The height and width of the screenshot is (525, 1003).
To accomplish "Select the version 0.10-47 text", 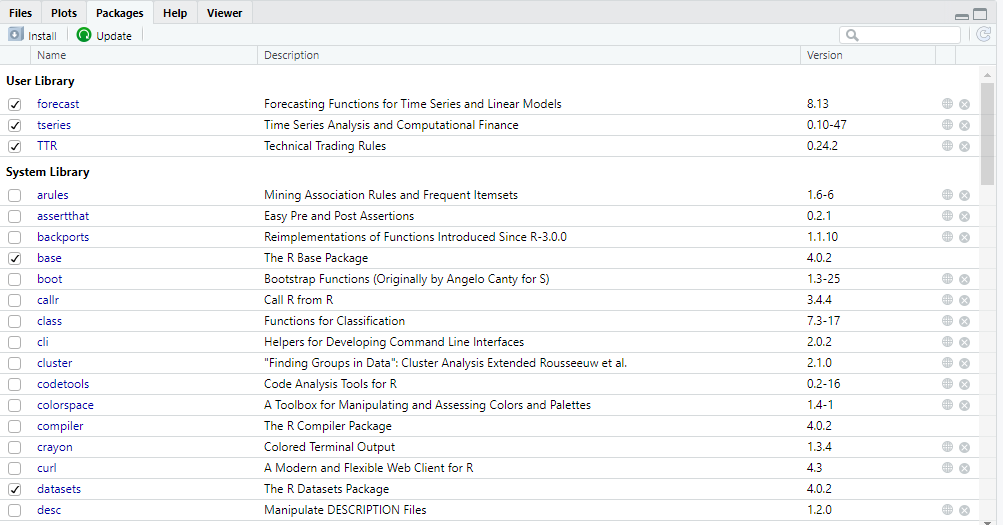I will tap(826, 125).
